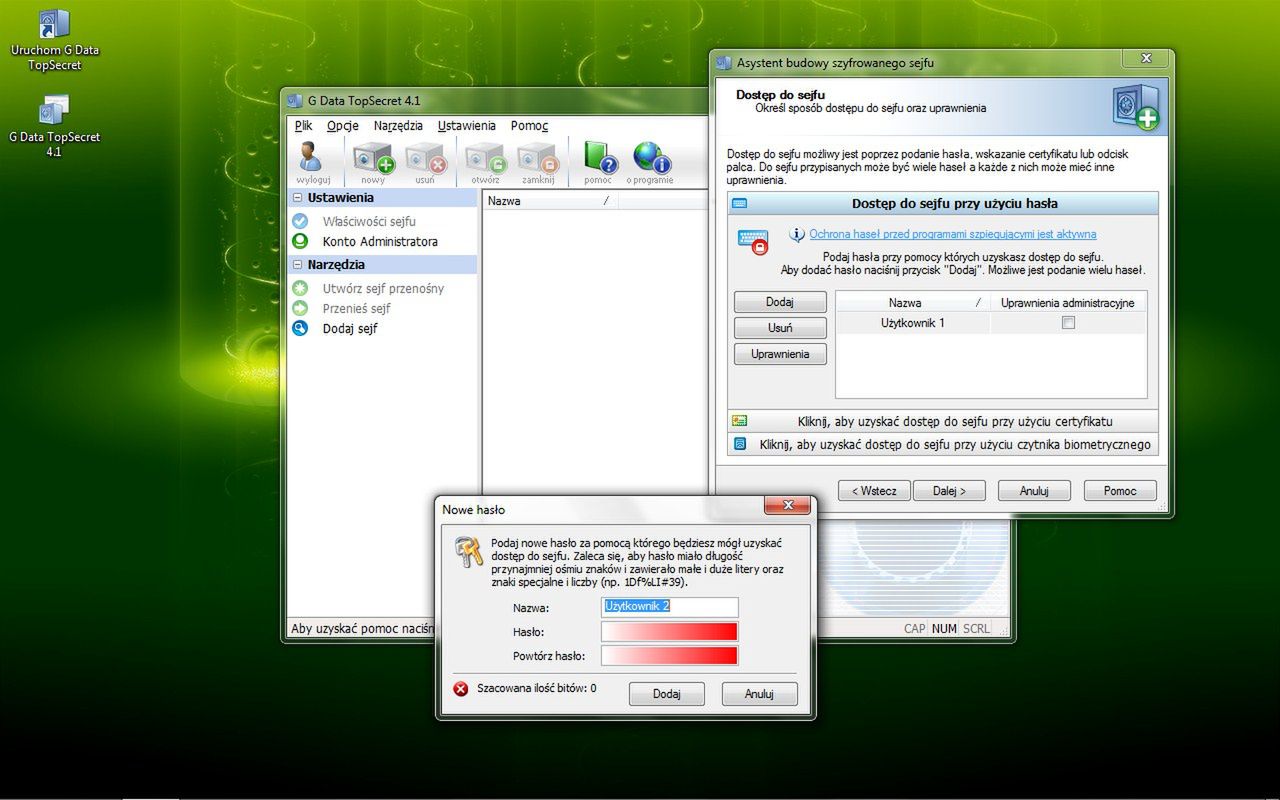Click Anuluj in the Nowe hasło dialog
This screenshot has width=1280, height=800.
point(760,694)
